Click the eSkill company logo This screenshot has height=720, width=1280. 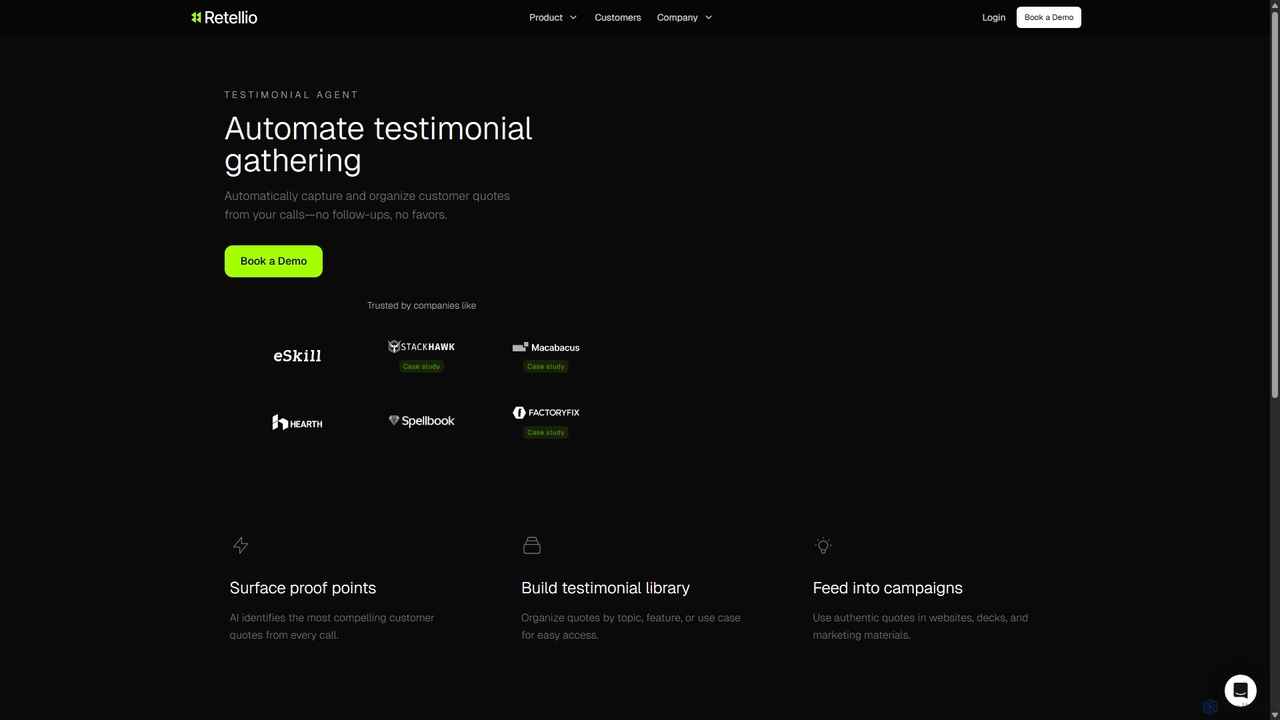(297, 355)
